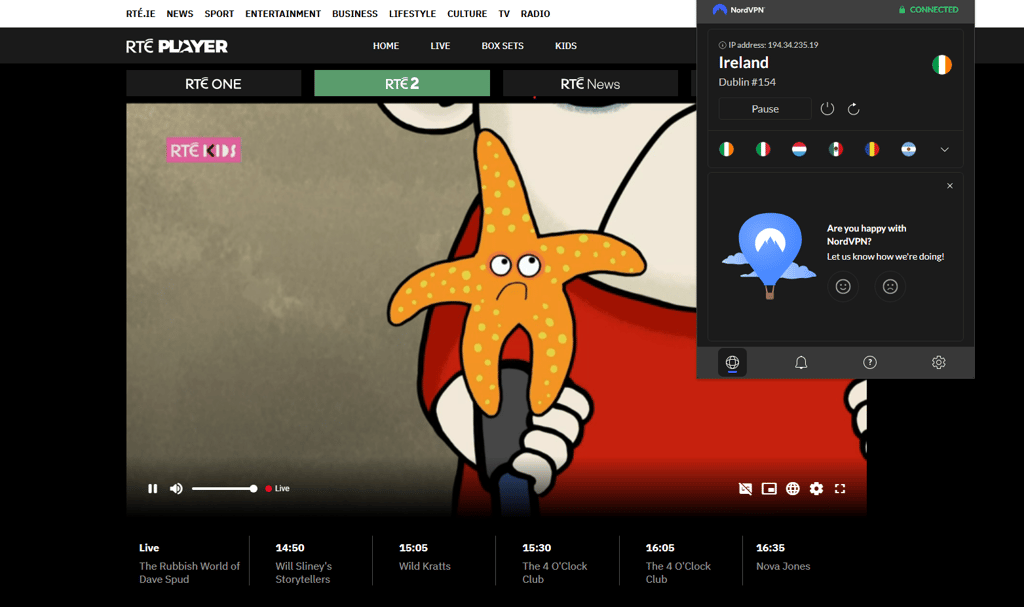Image resolution: width=1024 pixels, height=607 pixels.
Task: Connect to Romania flag recent server
Action: [x=872, y=150]
